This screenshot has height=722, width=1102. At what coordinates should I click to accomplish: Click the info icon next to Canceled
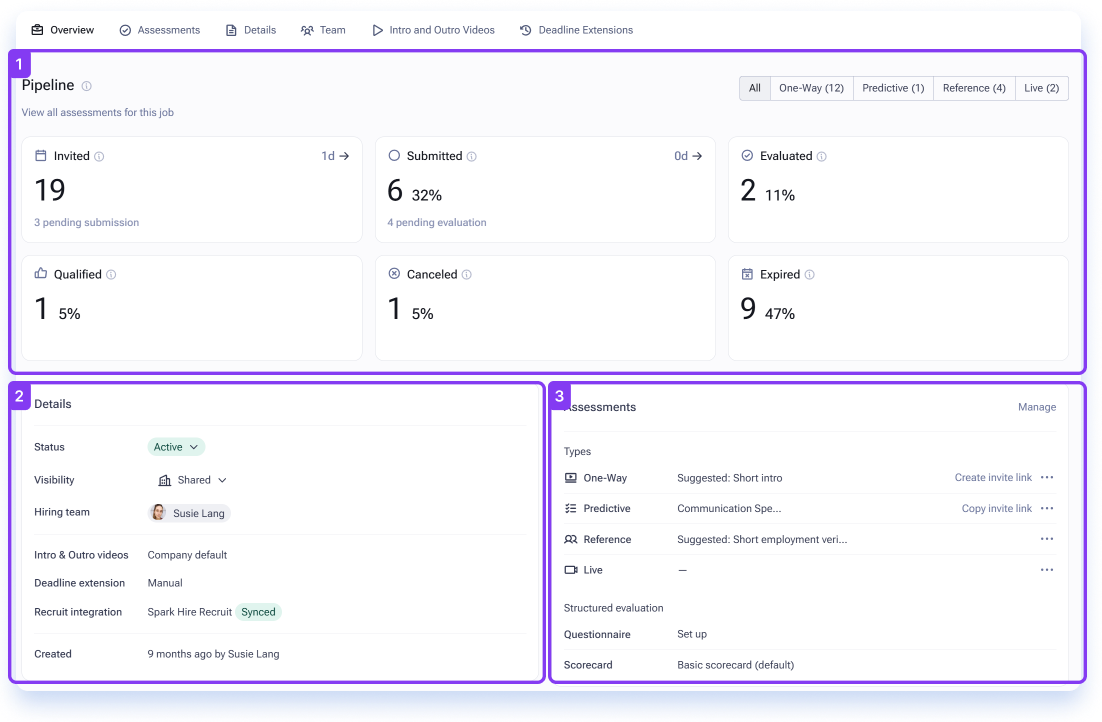(x=467, y=275)
